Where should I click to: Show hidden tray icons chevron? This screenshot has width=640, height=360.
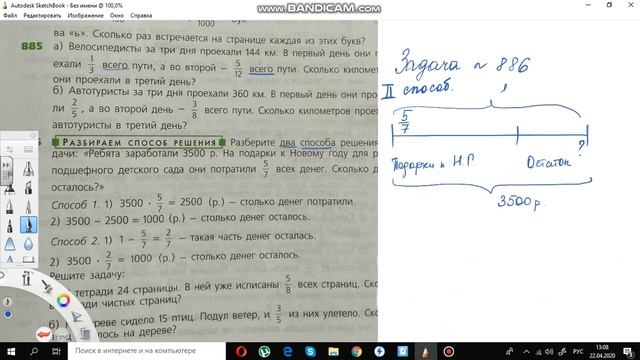526,351
